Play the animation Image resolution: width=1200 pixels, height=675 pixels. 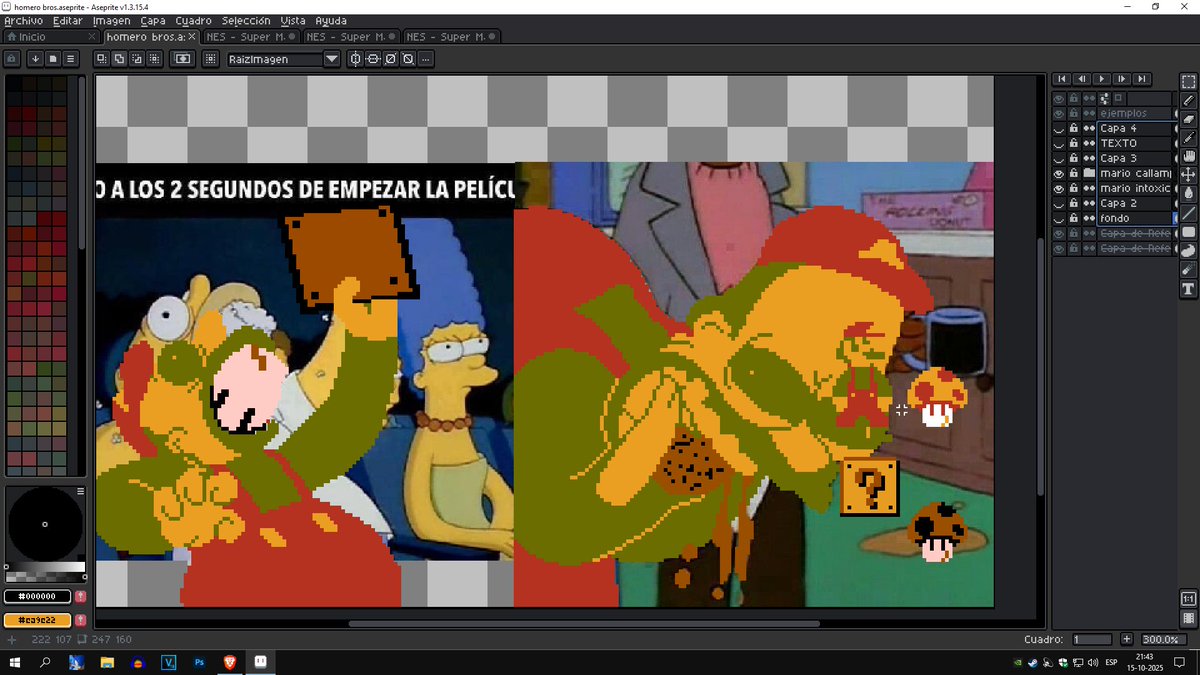(x=1102, y=79)
